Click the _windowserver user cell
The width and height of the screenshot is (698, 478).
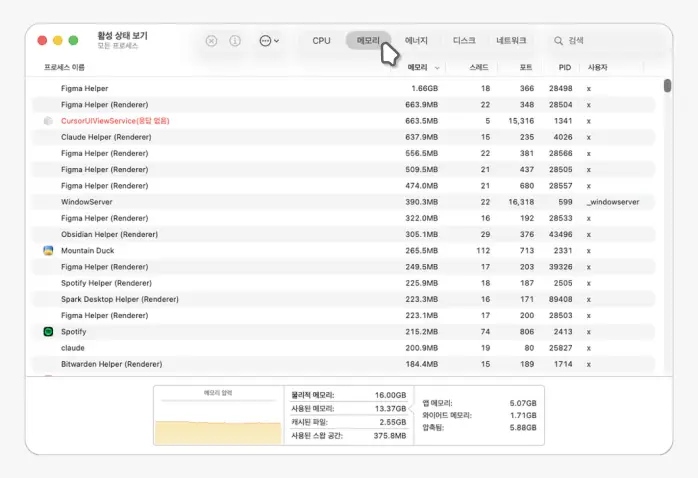[x=613, y=202]
